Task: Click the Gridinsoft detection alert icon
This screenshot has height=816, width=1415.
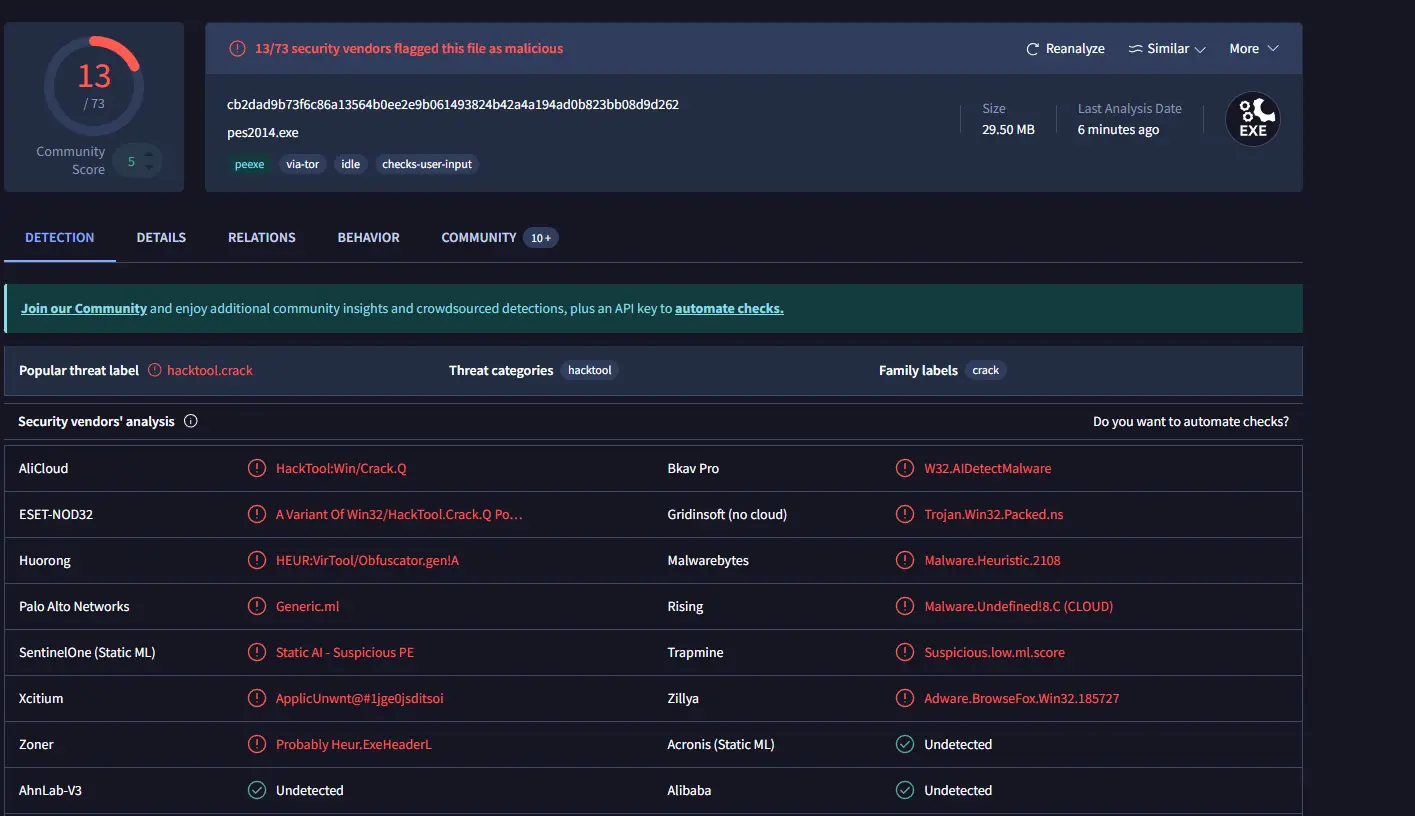Action: pyautogui.click(x=905, y=514)
